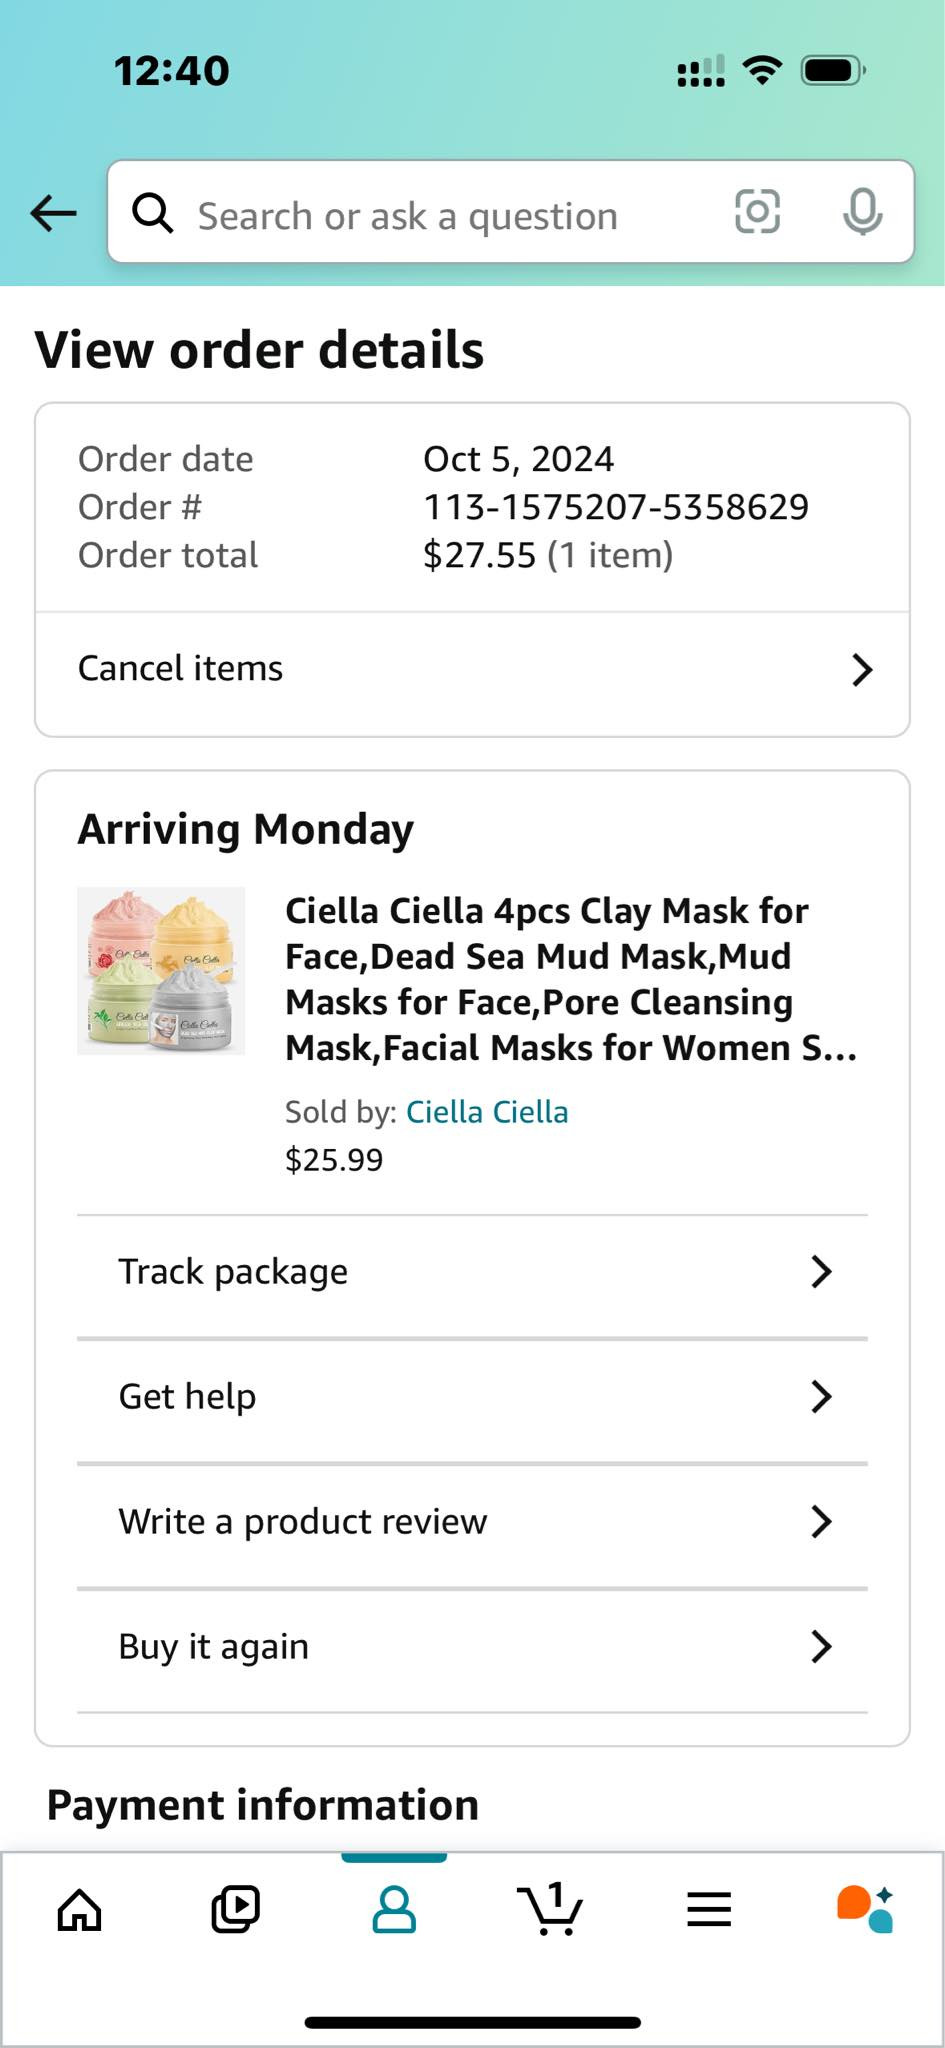Tap the Track package row label
This screenshot has height=2048, width=945.
coord(233,1272)
